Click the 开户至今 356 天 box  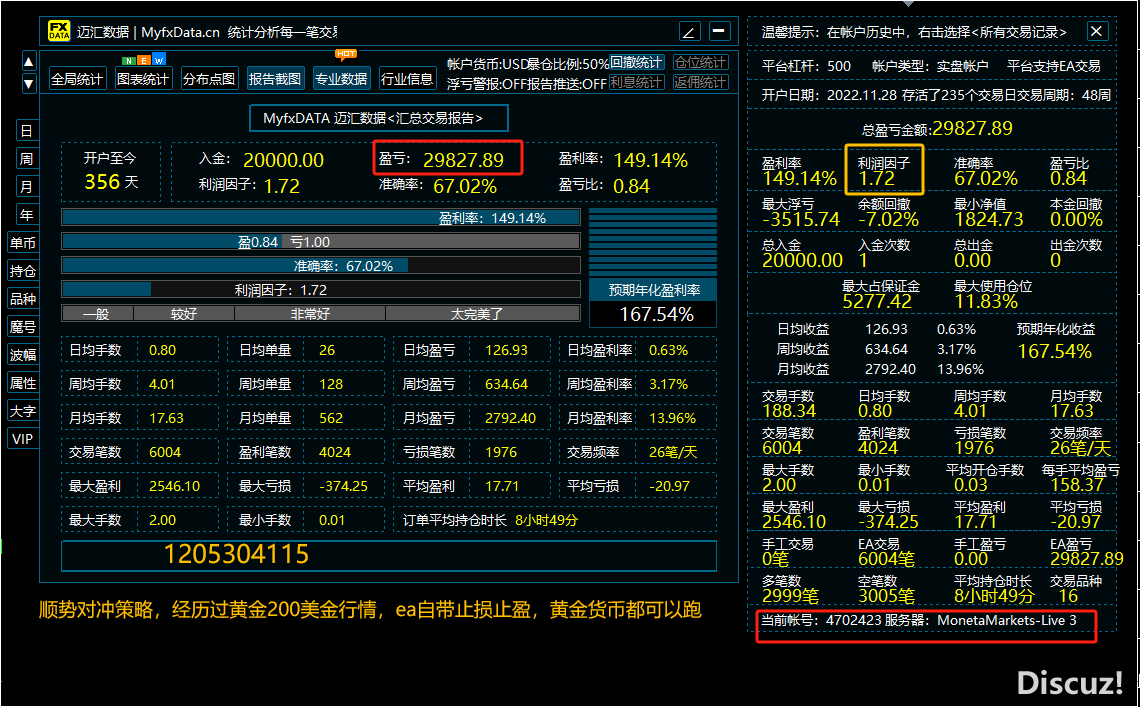[111, 172]
